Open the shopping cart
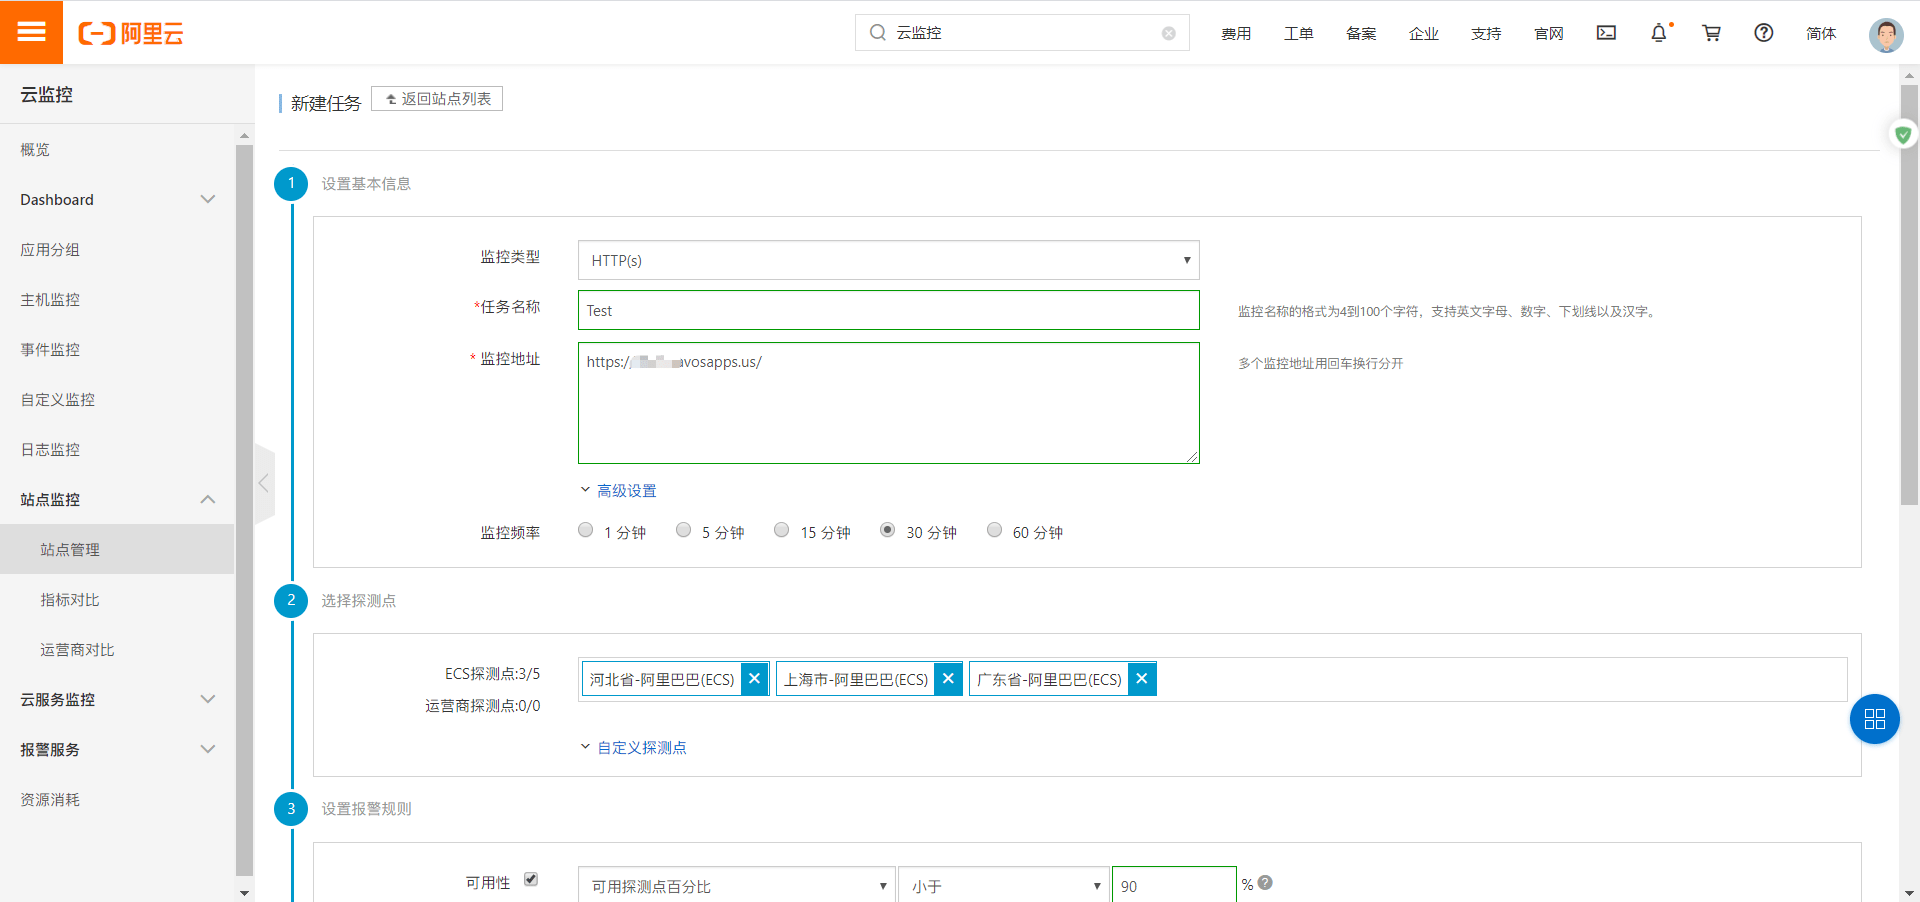 (x=1711, y=33)
